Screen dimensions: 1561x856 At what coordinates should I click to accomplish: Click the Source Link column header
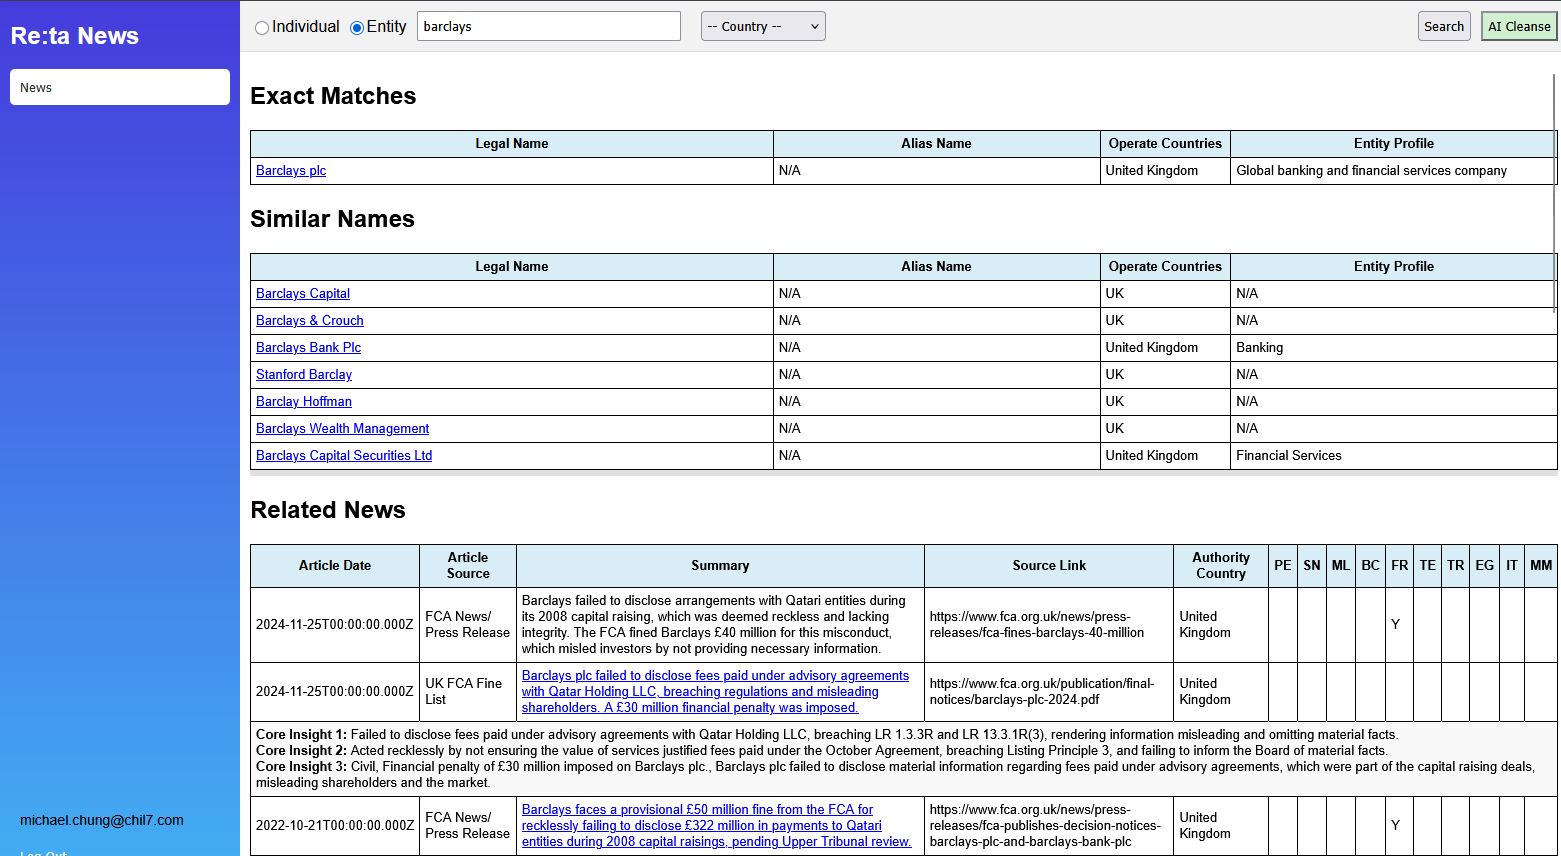(x=1049, y=566)
